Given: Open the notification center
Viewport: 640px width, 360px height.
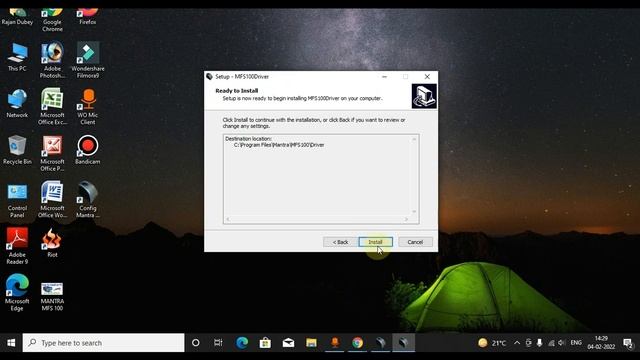Looking at the screenshot, I should (x=628, y=343).
